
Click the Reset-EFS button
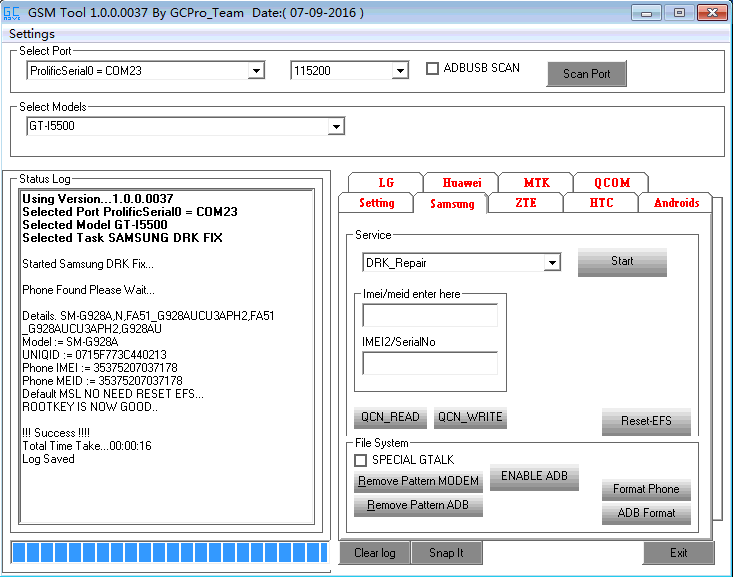tap(646, 421)
